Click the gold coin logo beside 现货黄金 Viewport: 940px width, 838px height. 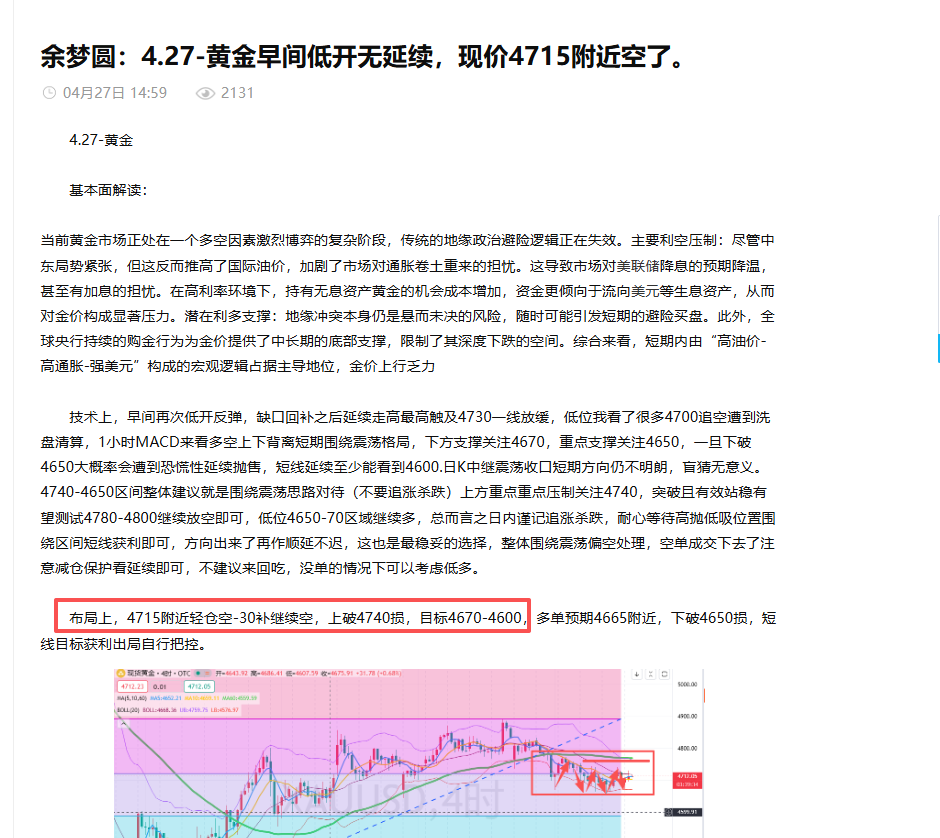pos(121,671)
